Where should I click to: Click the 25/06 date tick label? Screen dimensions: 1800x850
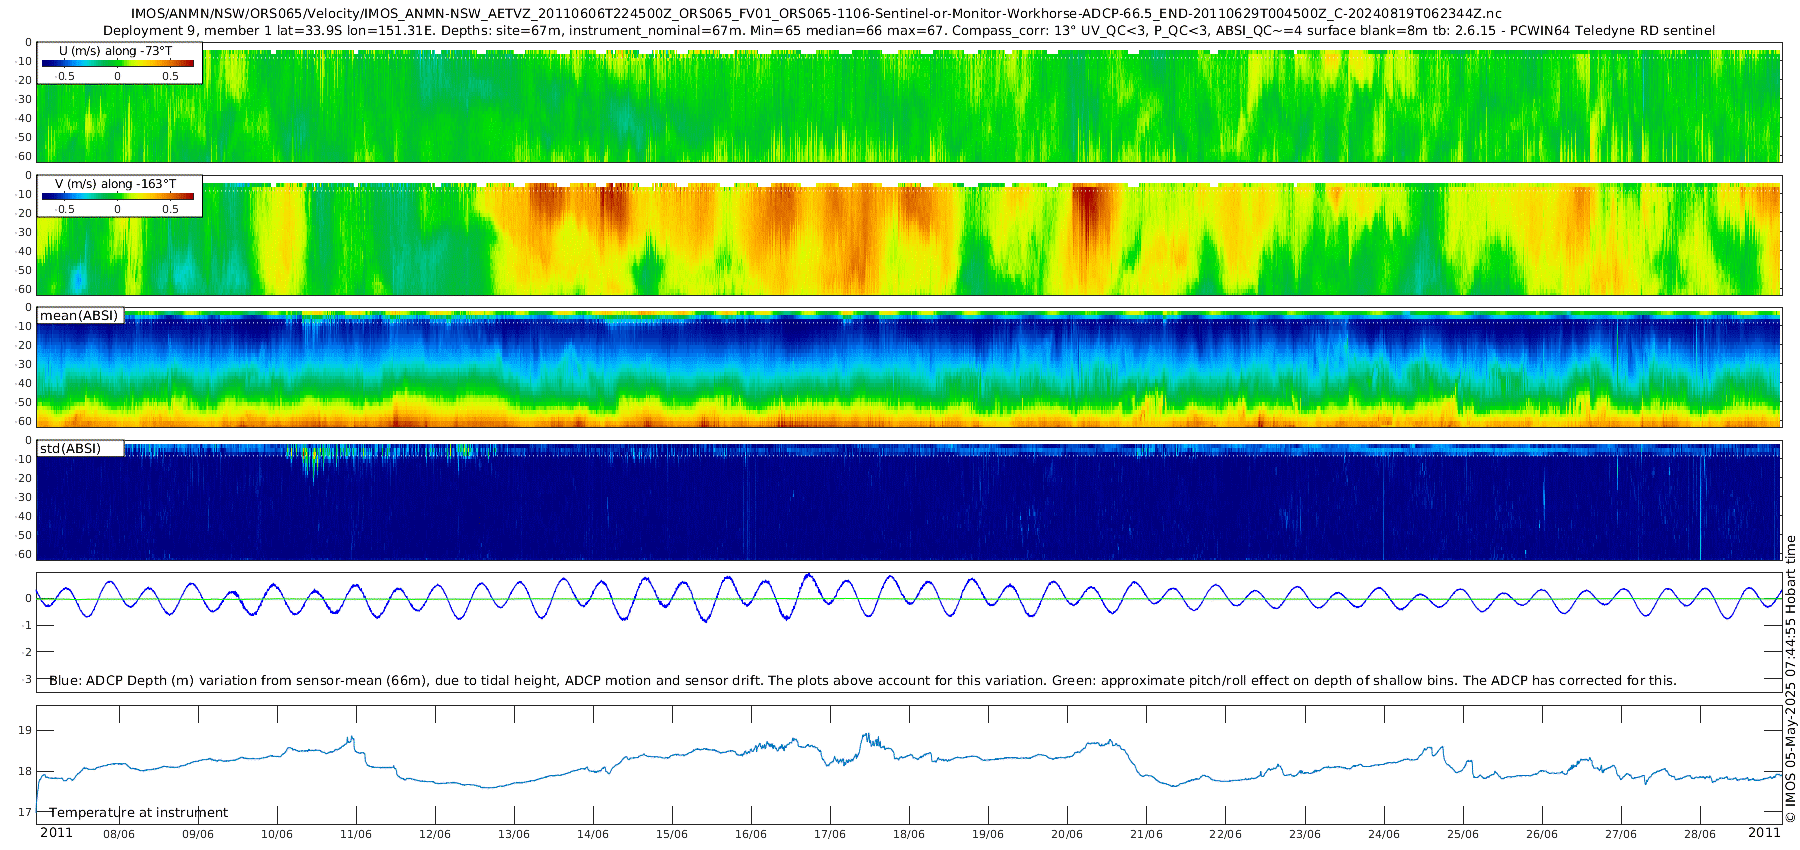1463,834
